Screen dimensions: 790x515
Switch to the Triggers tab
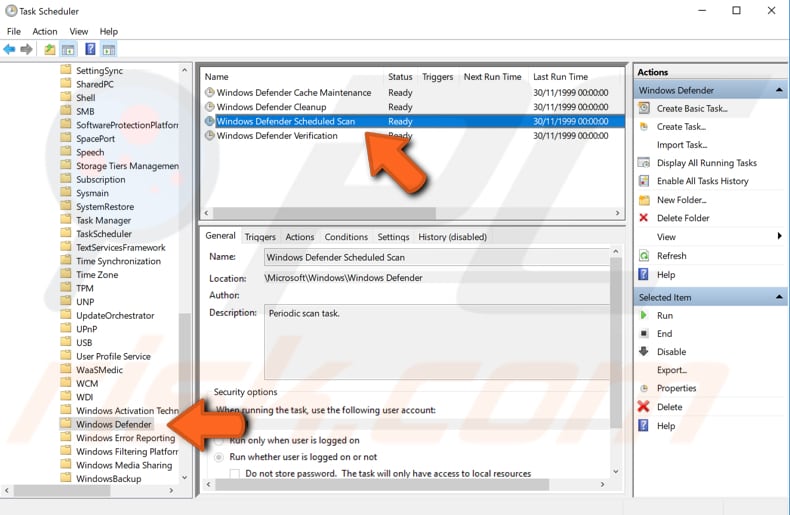click(x=260, y=237)
